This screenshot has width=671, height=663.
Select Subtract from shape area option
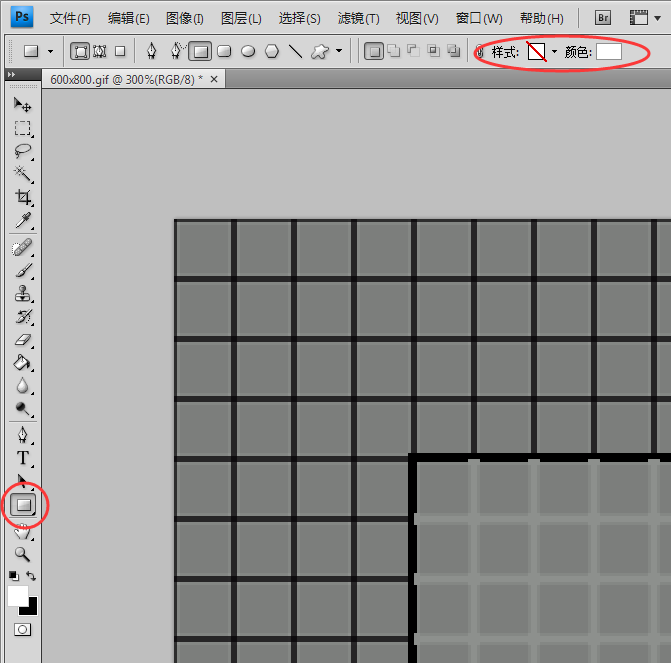[x=413, y=51]
